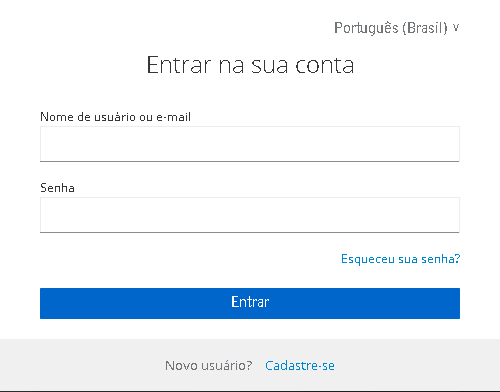This screenshot has width=500, height=392.
Task: Click the word Português in the language selector
Action: (366, 28)
